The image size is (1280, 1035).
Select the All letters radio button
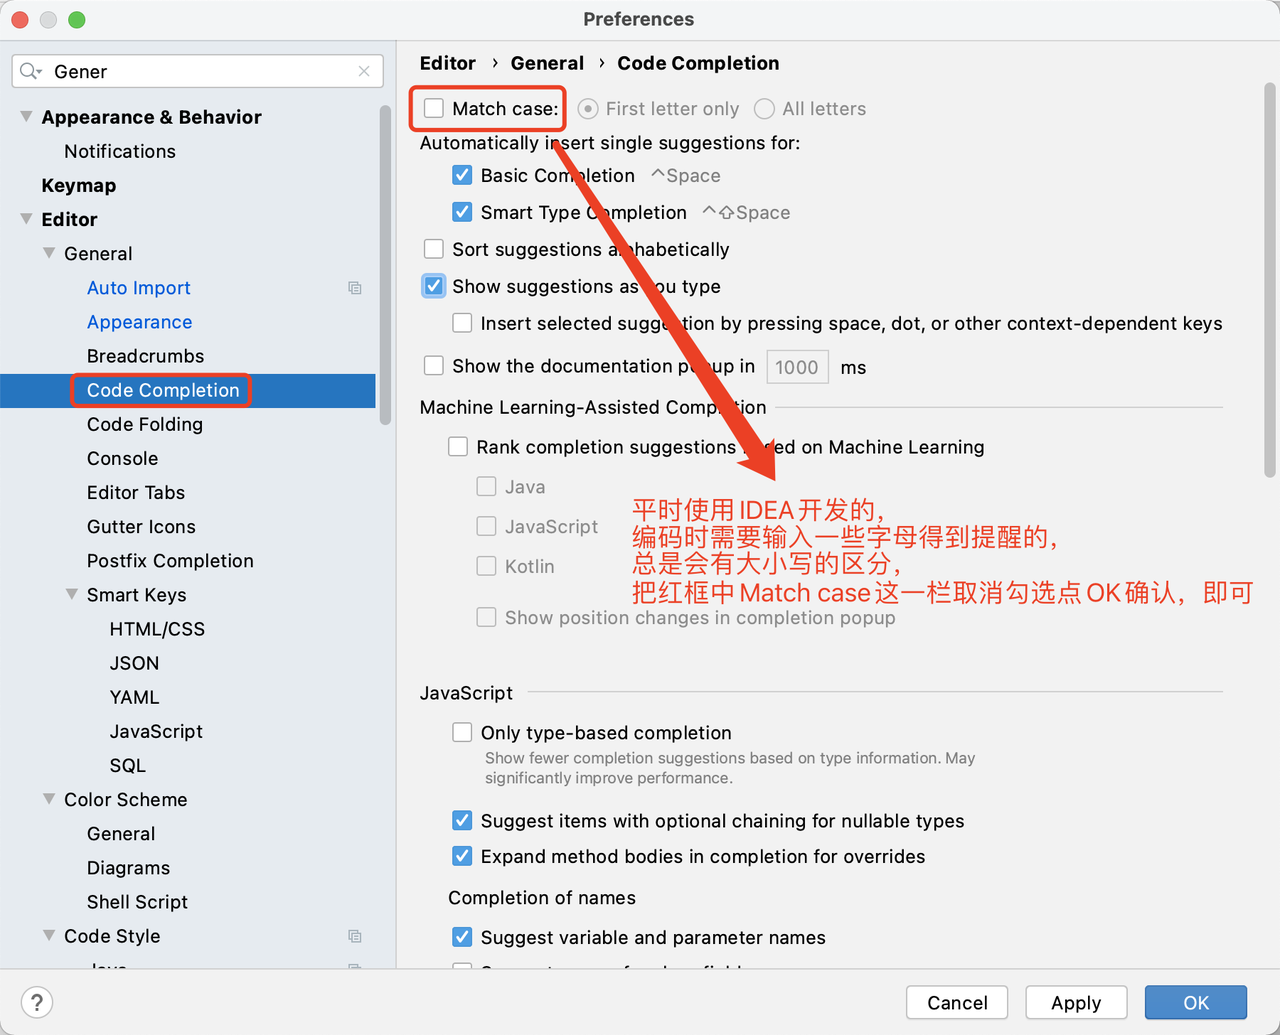764,108
